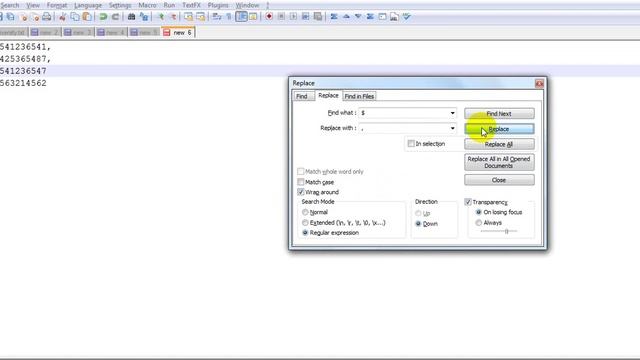Switch to the Find in Files tab
This screenshot has height=360, width=640.
(x=359, y=96)
